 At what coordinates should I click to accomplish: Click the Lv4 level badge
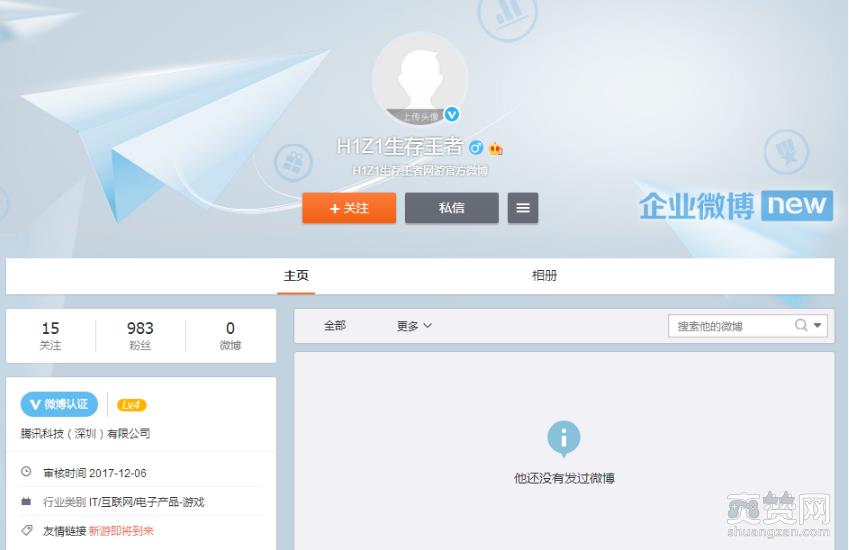132,405
